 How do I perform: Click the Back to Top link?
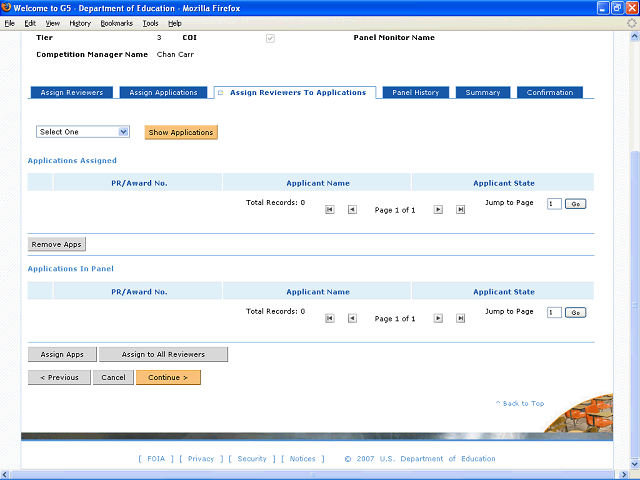[x=520, y=403]
